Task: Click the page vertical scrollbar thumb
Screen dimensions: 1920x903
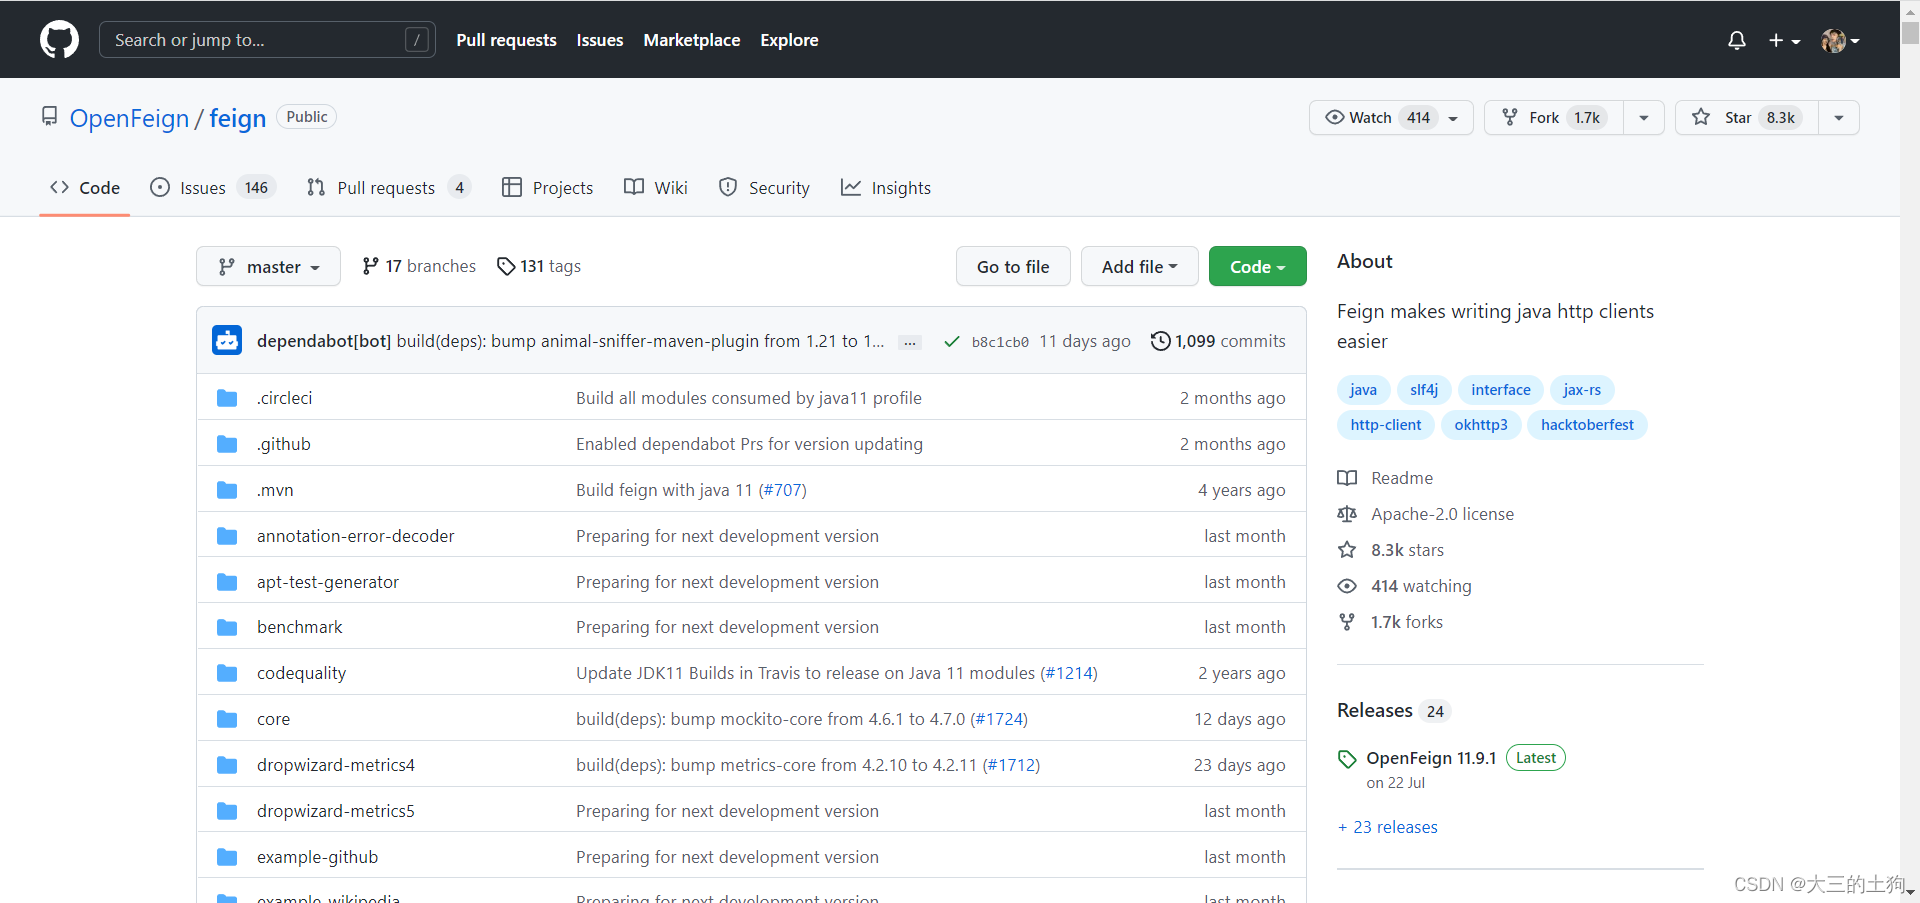Action: point(1910,33)
